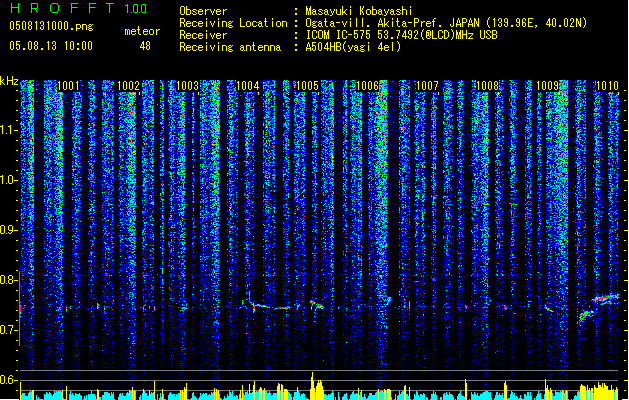This screenshot has height=400, width=629.
Task: Click the tall yellow power spike below 1005
Action: 312,385
